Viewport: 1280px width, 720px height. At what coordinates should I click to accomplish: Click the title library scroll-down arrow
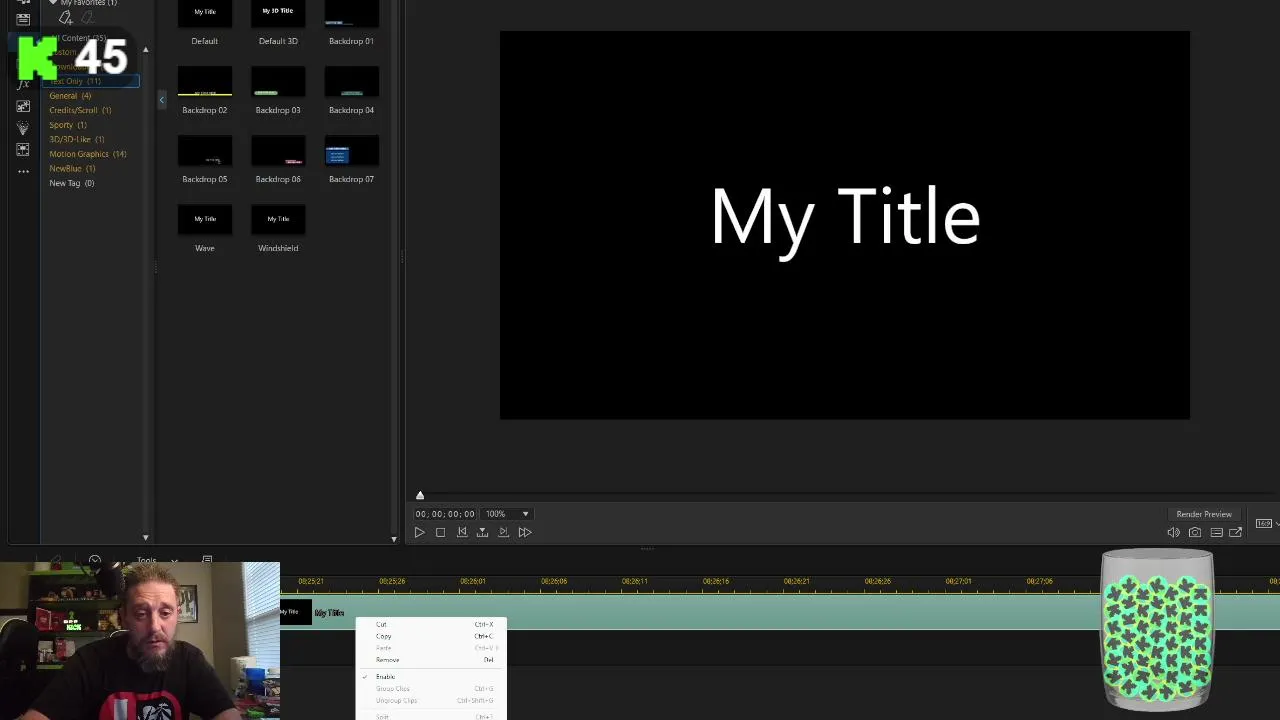click(x=392, y=538)
